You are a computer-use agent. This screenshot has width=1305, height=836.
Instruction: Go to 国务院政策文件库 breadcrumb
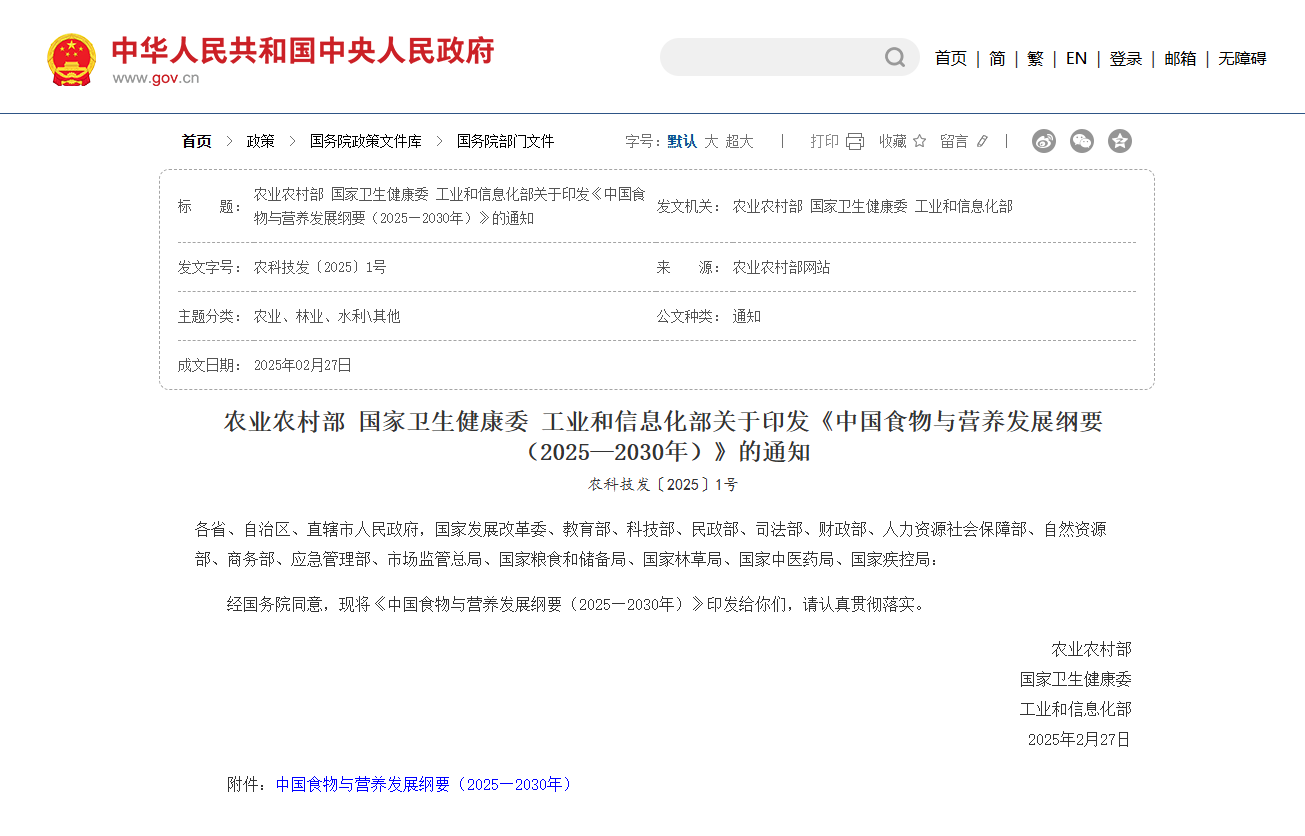pos(365,142)
